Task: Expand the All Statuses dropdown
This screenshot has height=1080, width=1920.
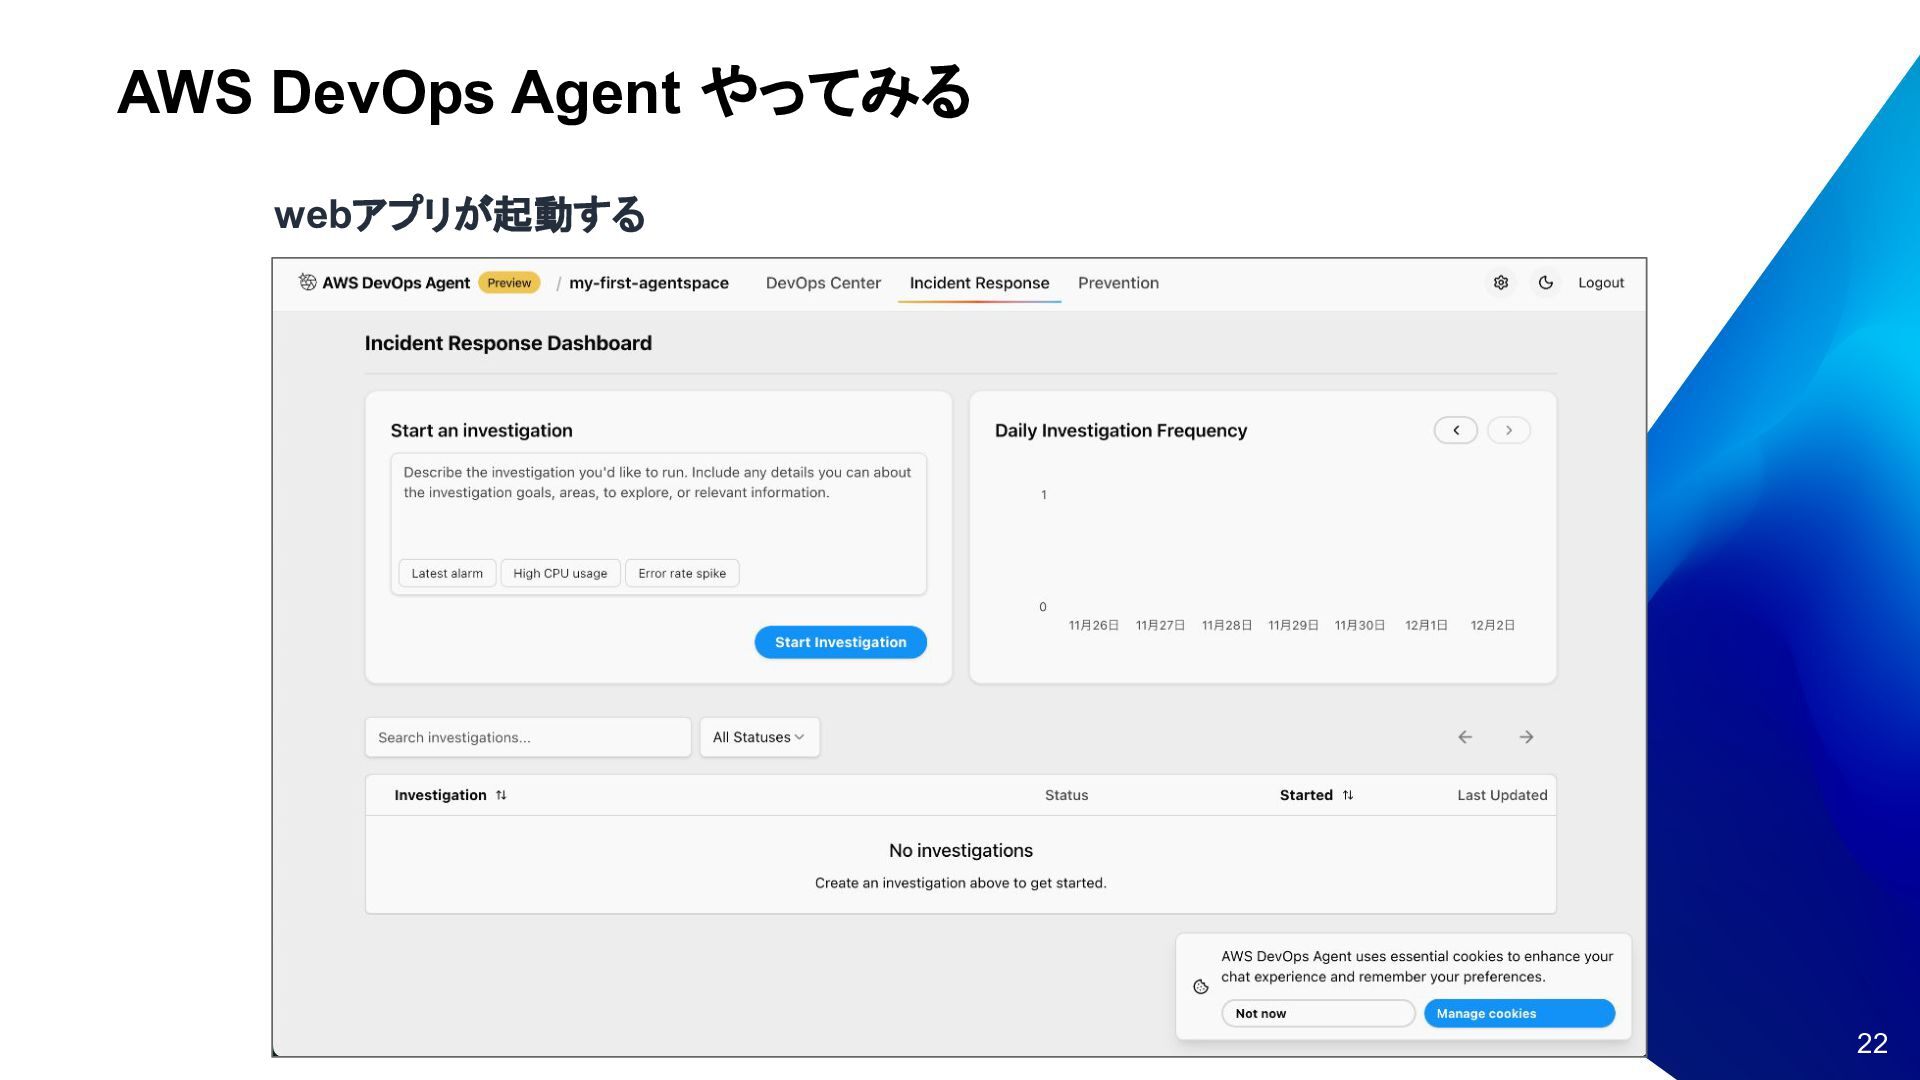Action: [x=759, y=737]
